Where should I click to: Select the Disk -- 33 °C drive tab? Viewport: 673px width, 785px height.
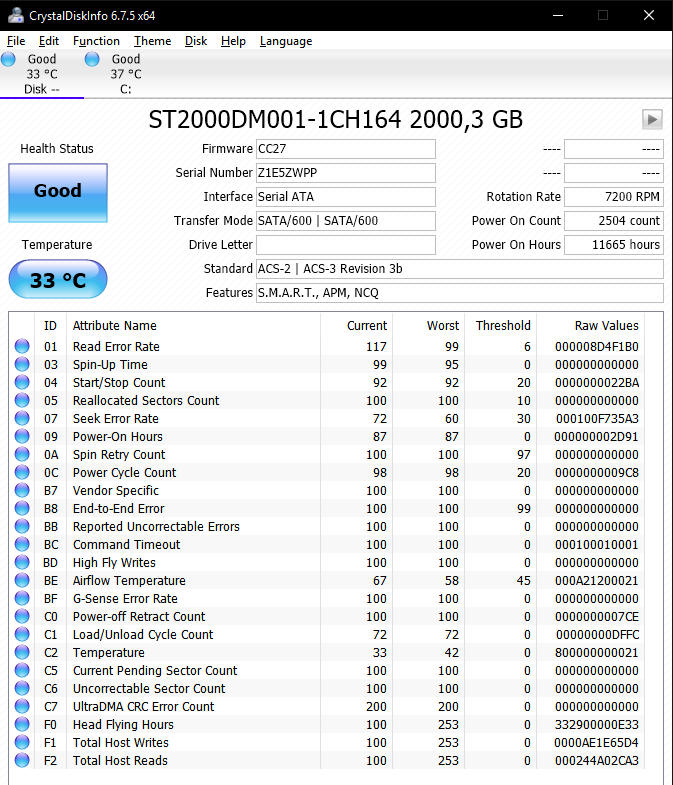pos(42,74)
